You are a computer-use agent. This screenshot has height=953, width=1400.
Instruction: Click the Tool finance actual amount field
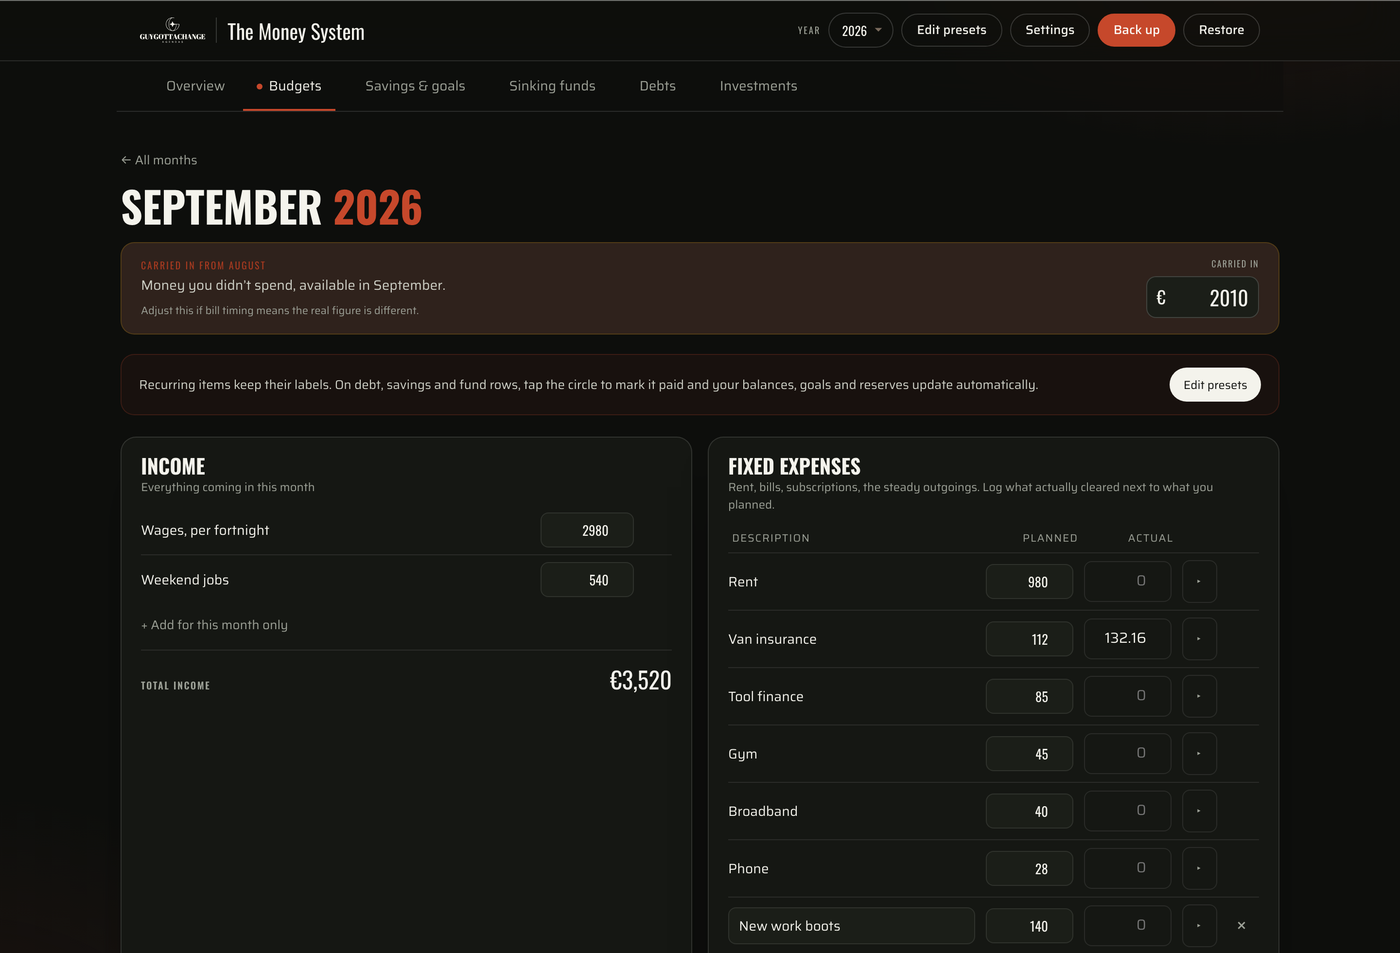point(1127,696)
